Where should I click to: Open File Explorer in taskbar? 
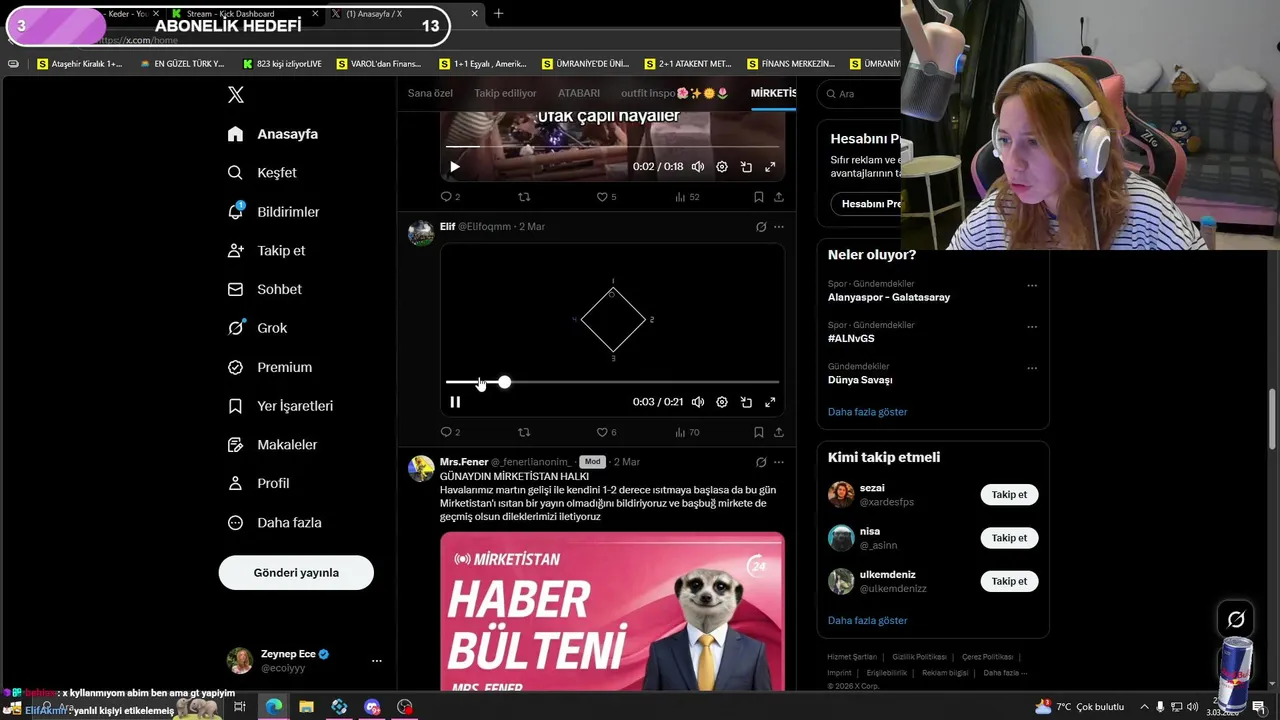point(306,707)
